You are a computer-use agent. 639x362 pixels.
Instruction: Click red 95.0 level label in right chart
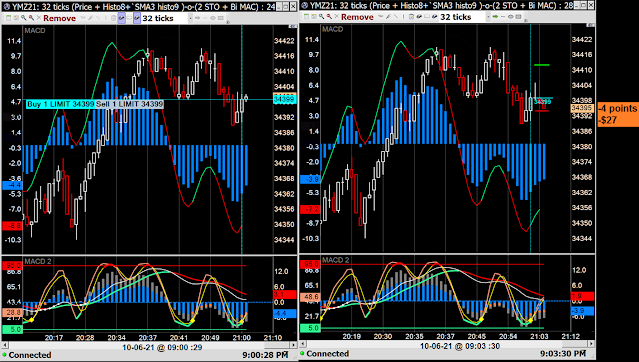coord(310,264)
